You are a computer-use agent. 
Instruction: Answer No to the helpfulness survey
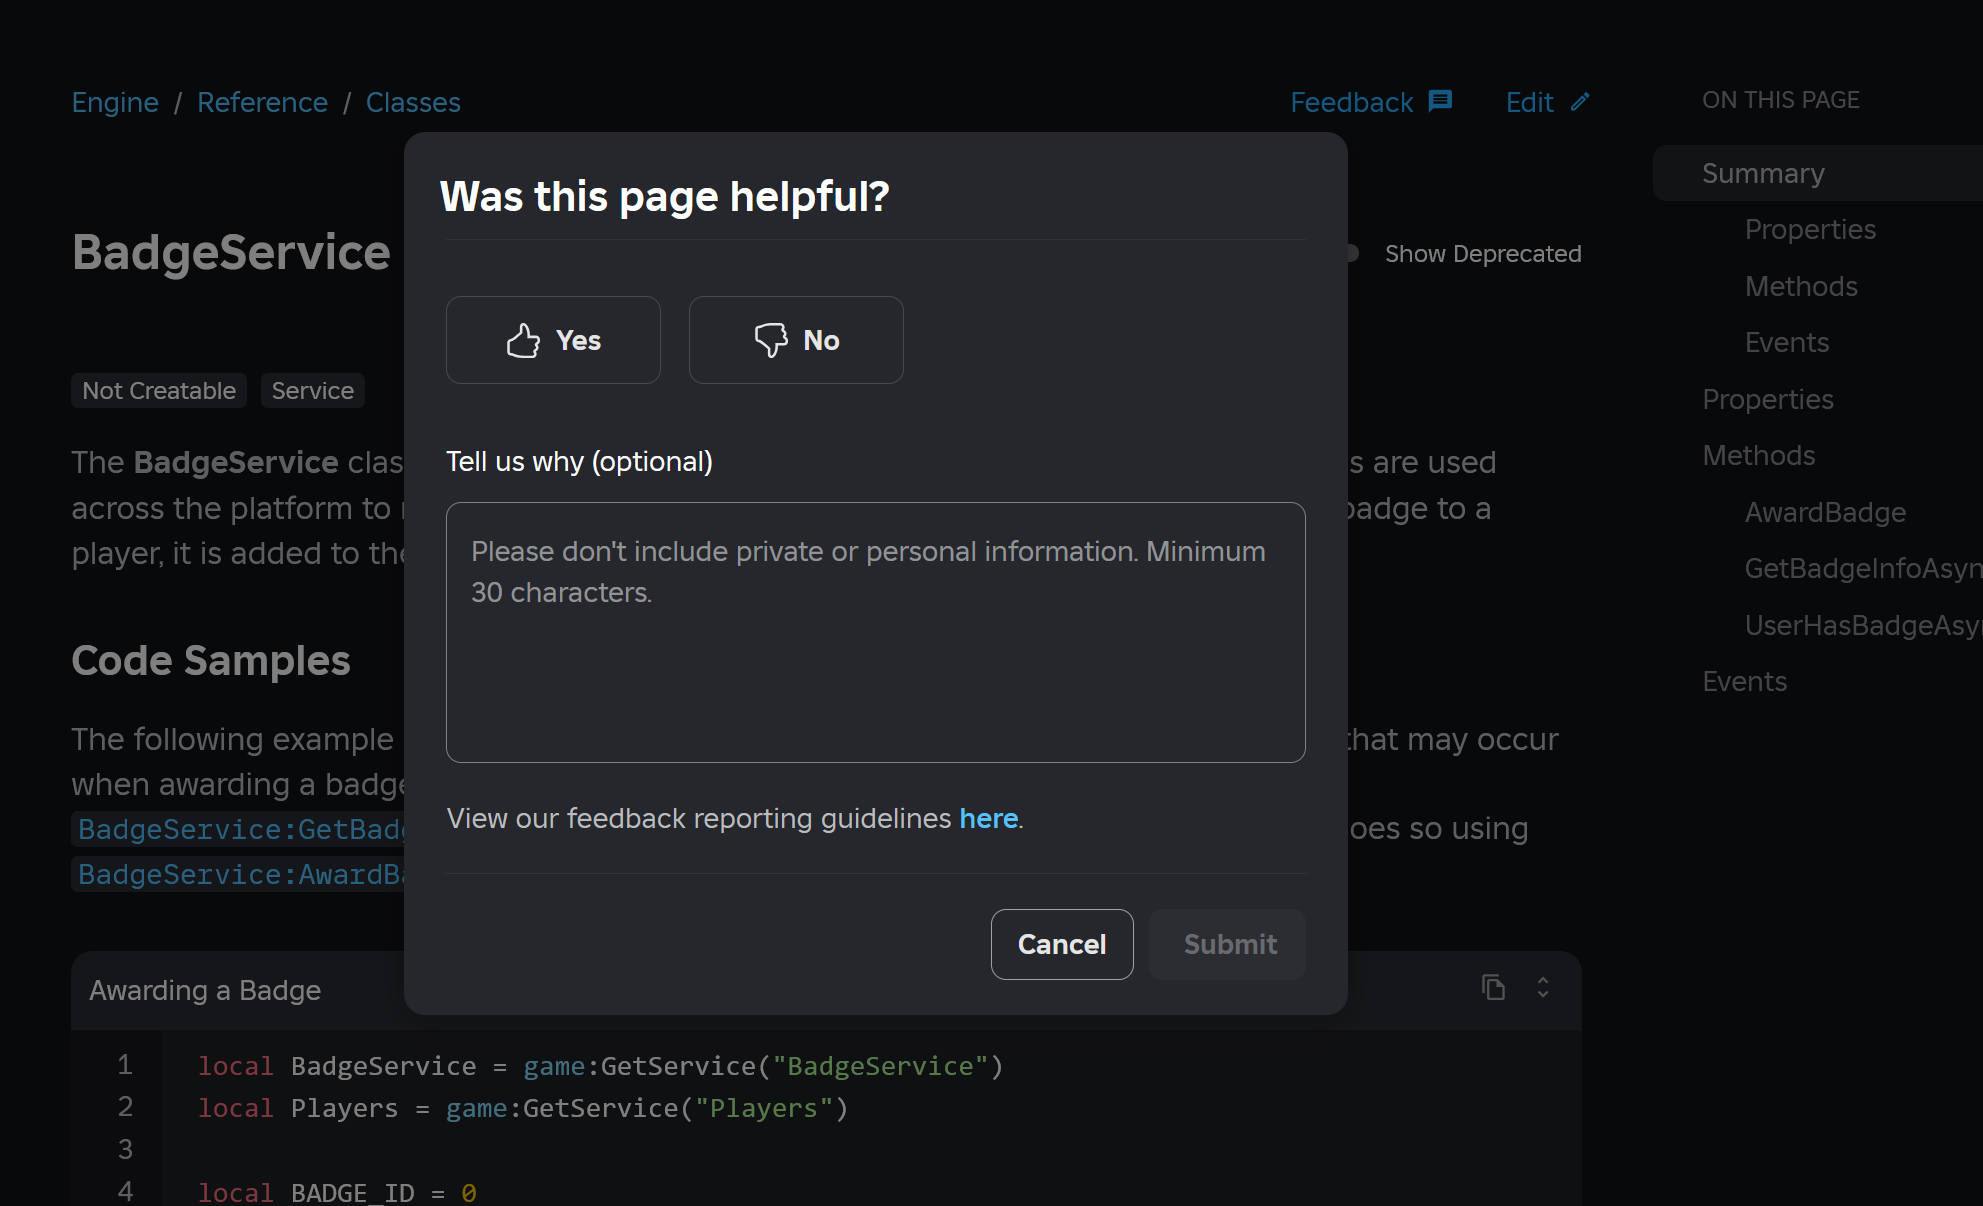coord(796,340)
